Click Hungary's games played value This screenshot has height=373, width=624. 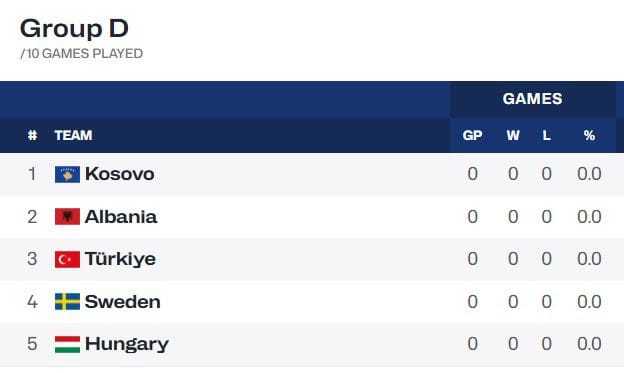pos(472,344)
